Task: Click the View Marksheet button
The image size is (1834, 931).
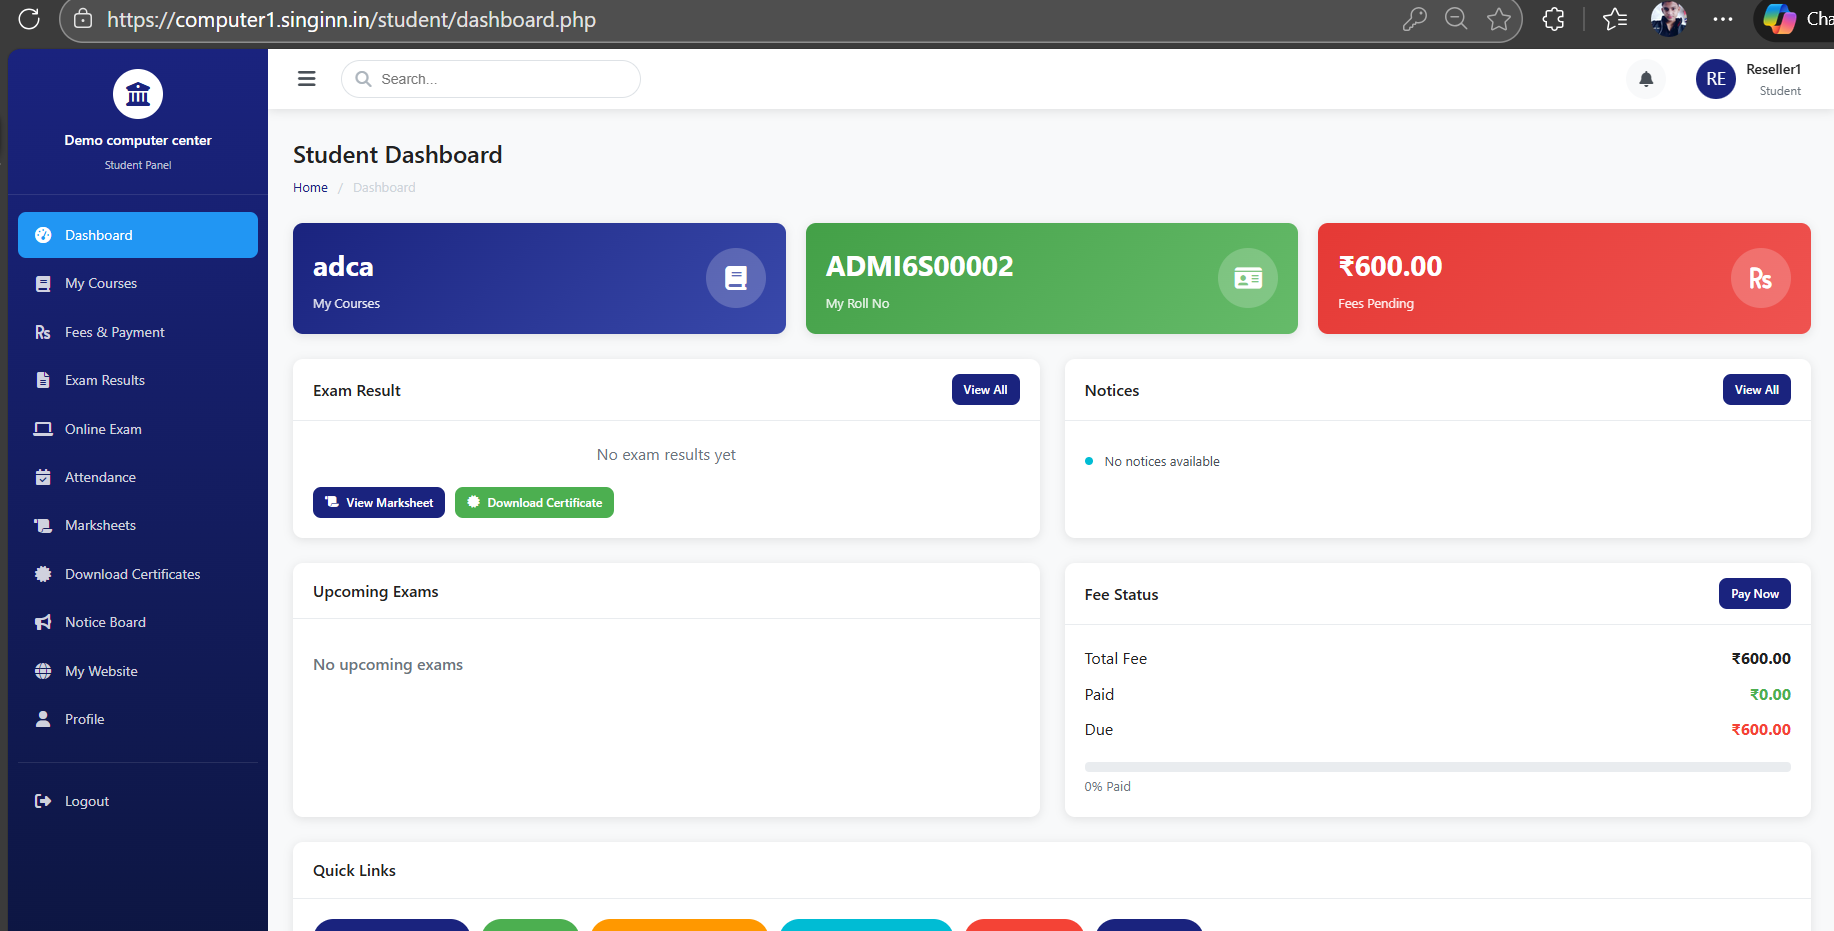Action: (x=379, y=503)
